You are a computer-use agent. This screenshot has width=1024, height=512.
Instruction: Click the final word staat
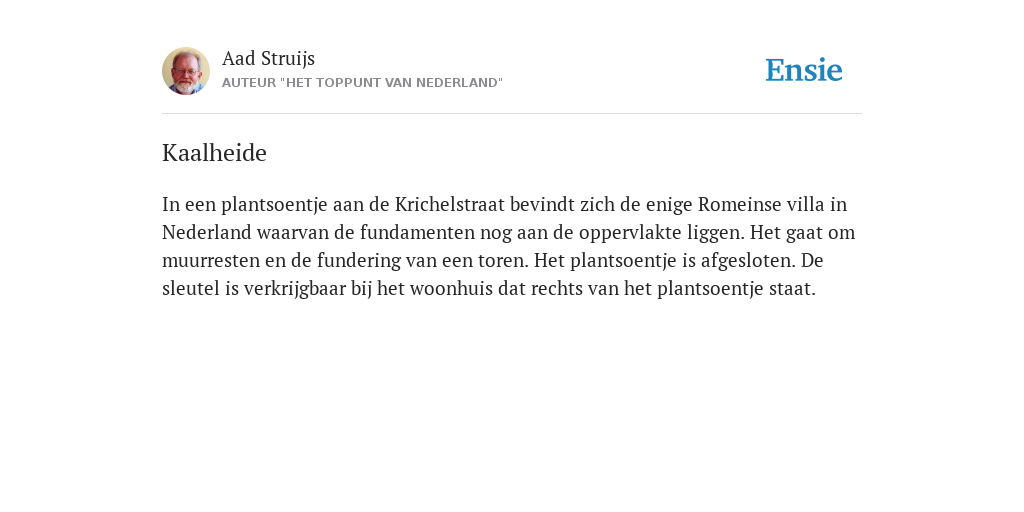(x=792, y=289)
